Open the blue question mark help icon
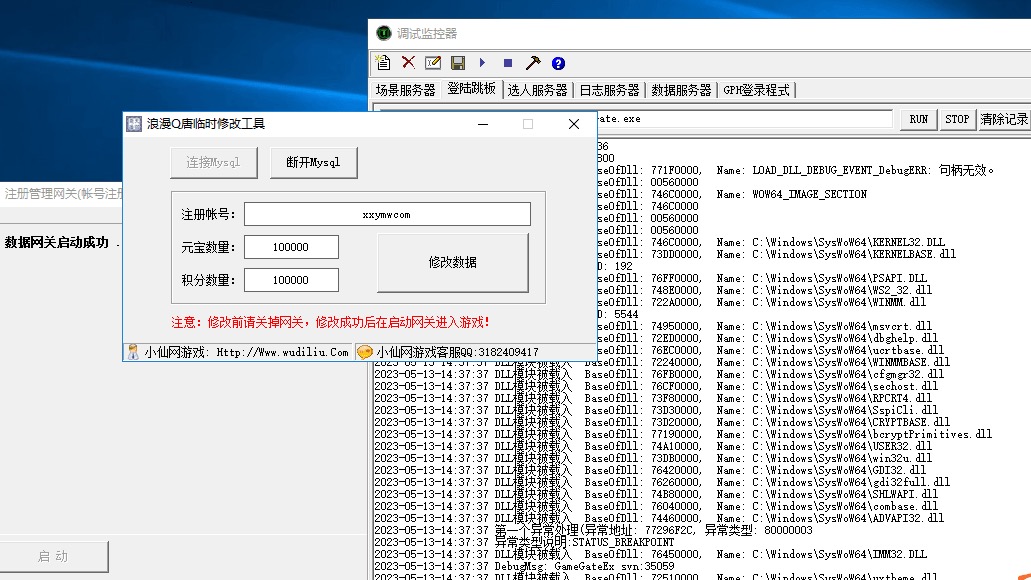 [x=558, y=63]
